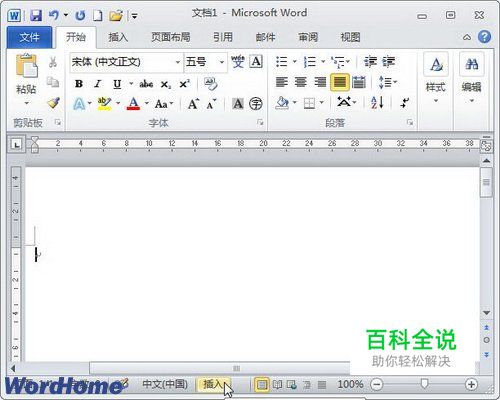Add a character border around text
This screenshot has width=500, height=400.
point(256,62)
